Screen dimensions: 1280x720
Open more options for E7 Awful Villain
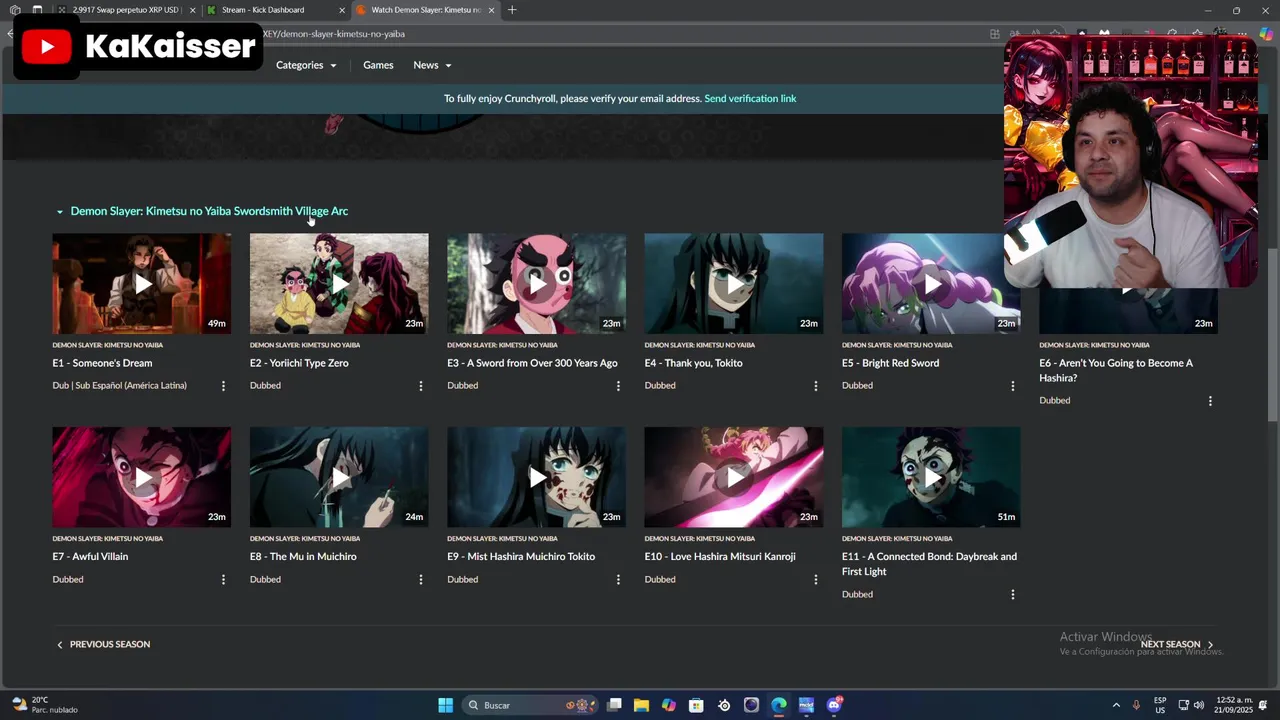(223, 580)
